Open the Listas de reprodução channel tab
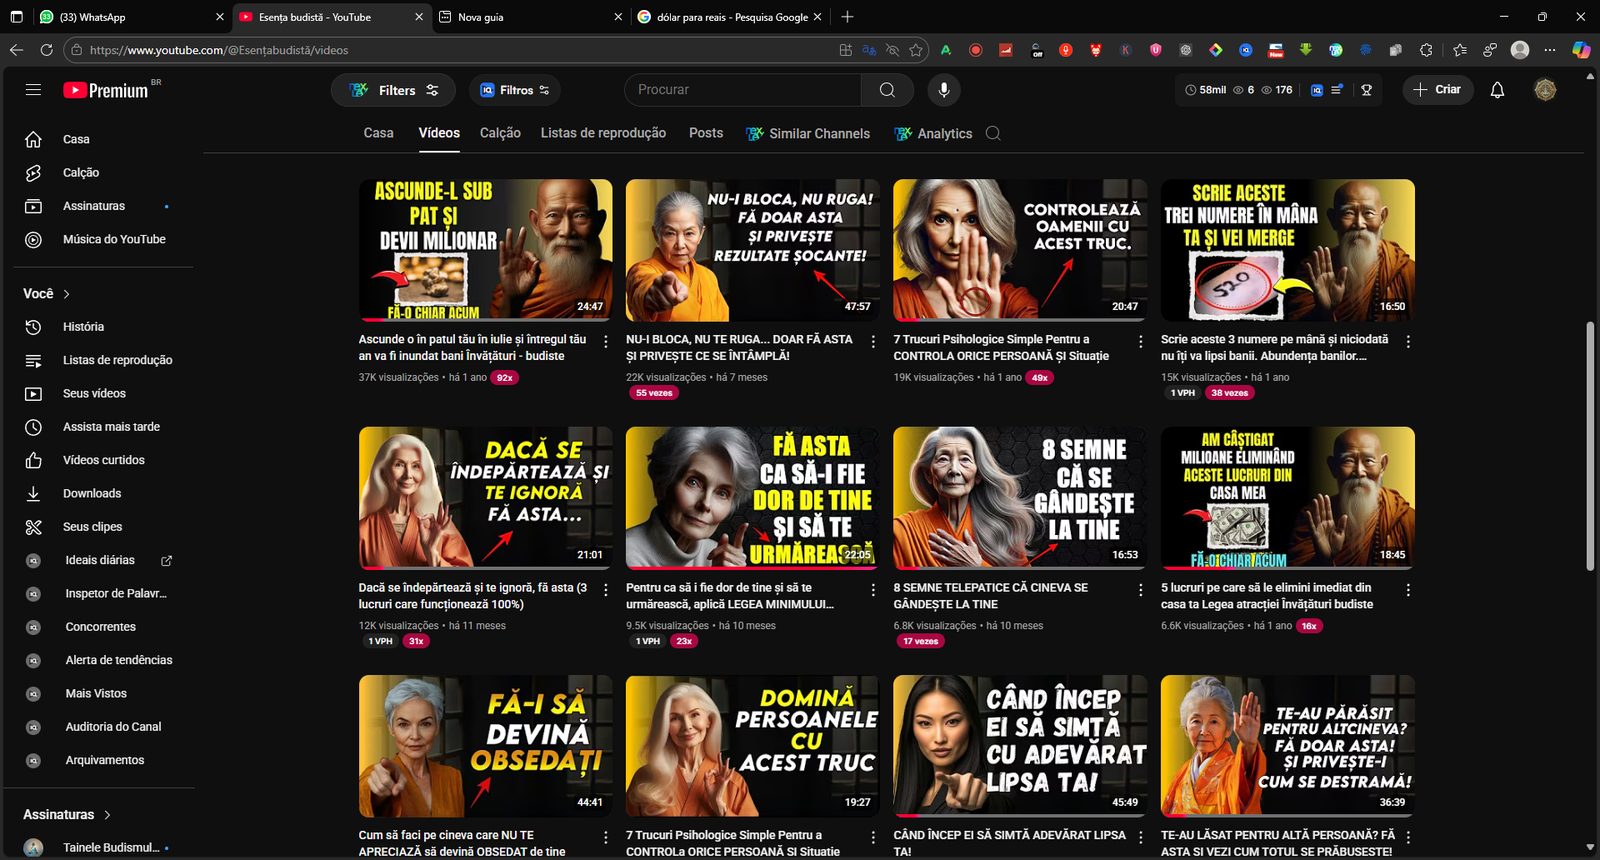 pos(603,133)
